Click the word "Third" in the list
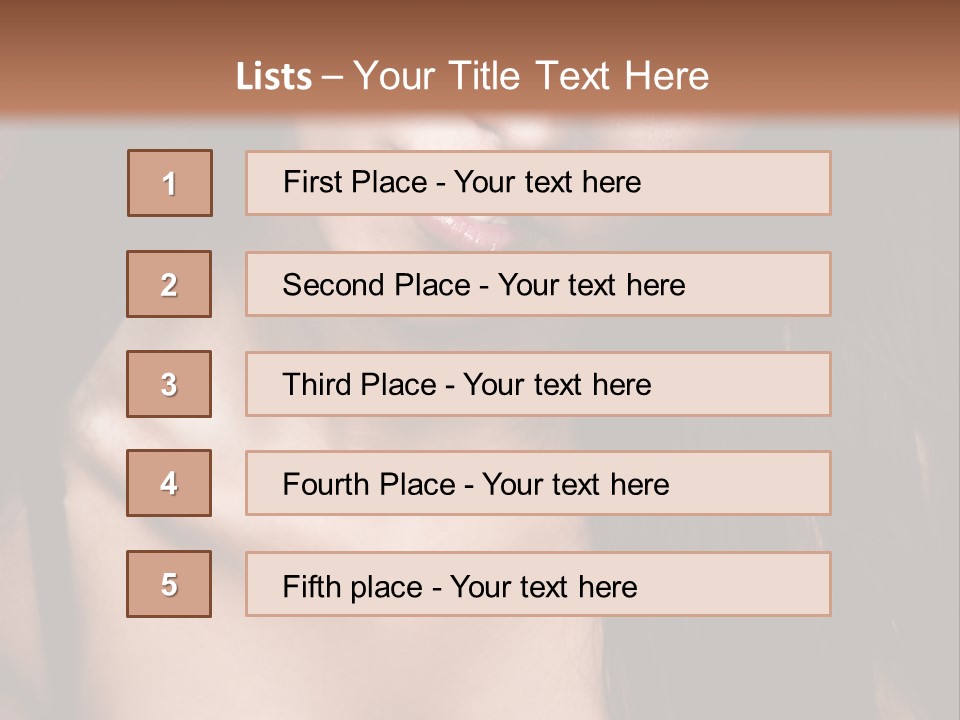Screen dimensions: 960x720 [x=318, y=385]
